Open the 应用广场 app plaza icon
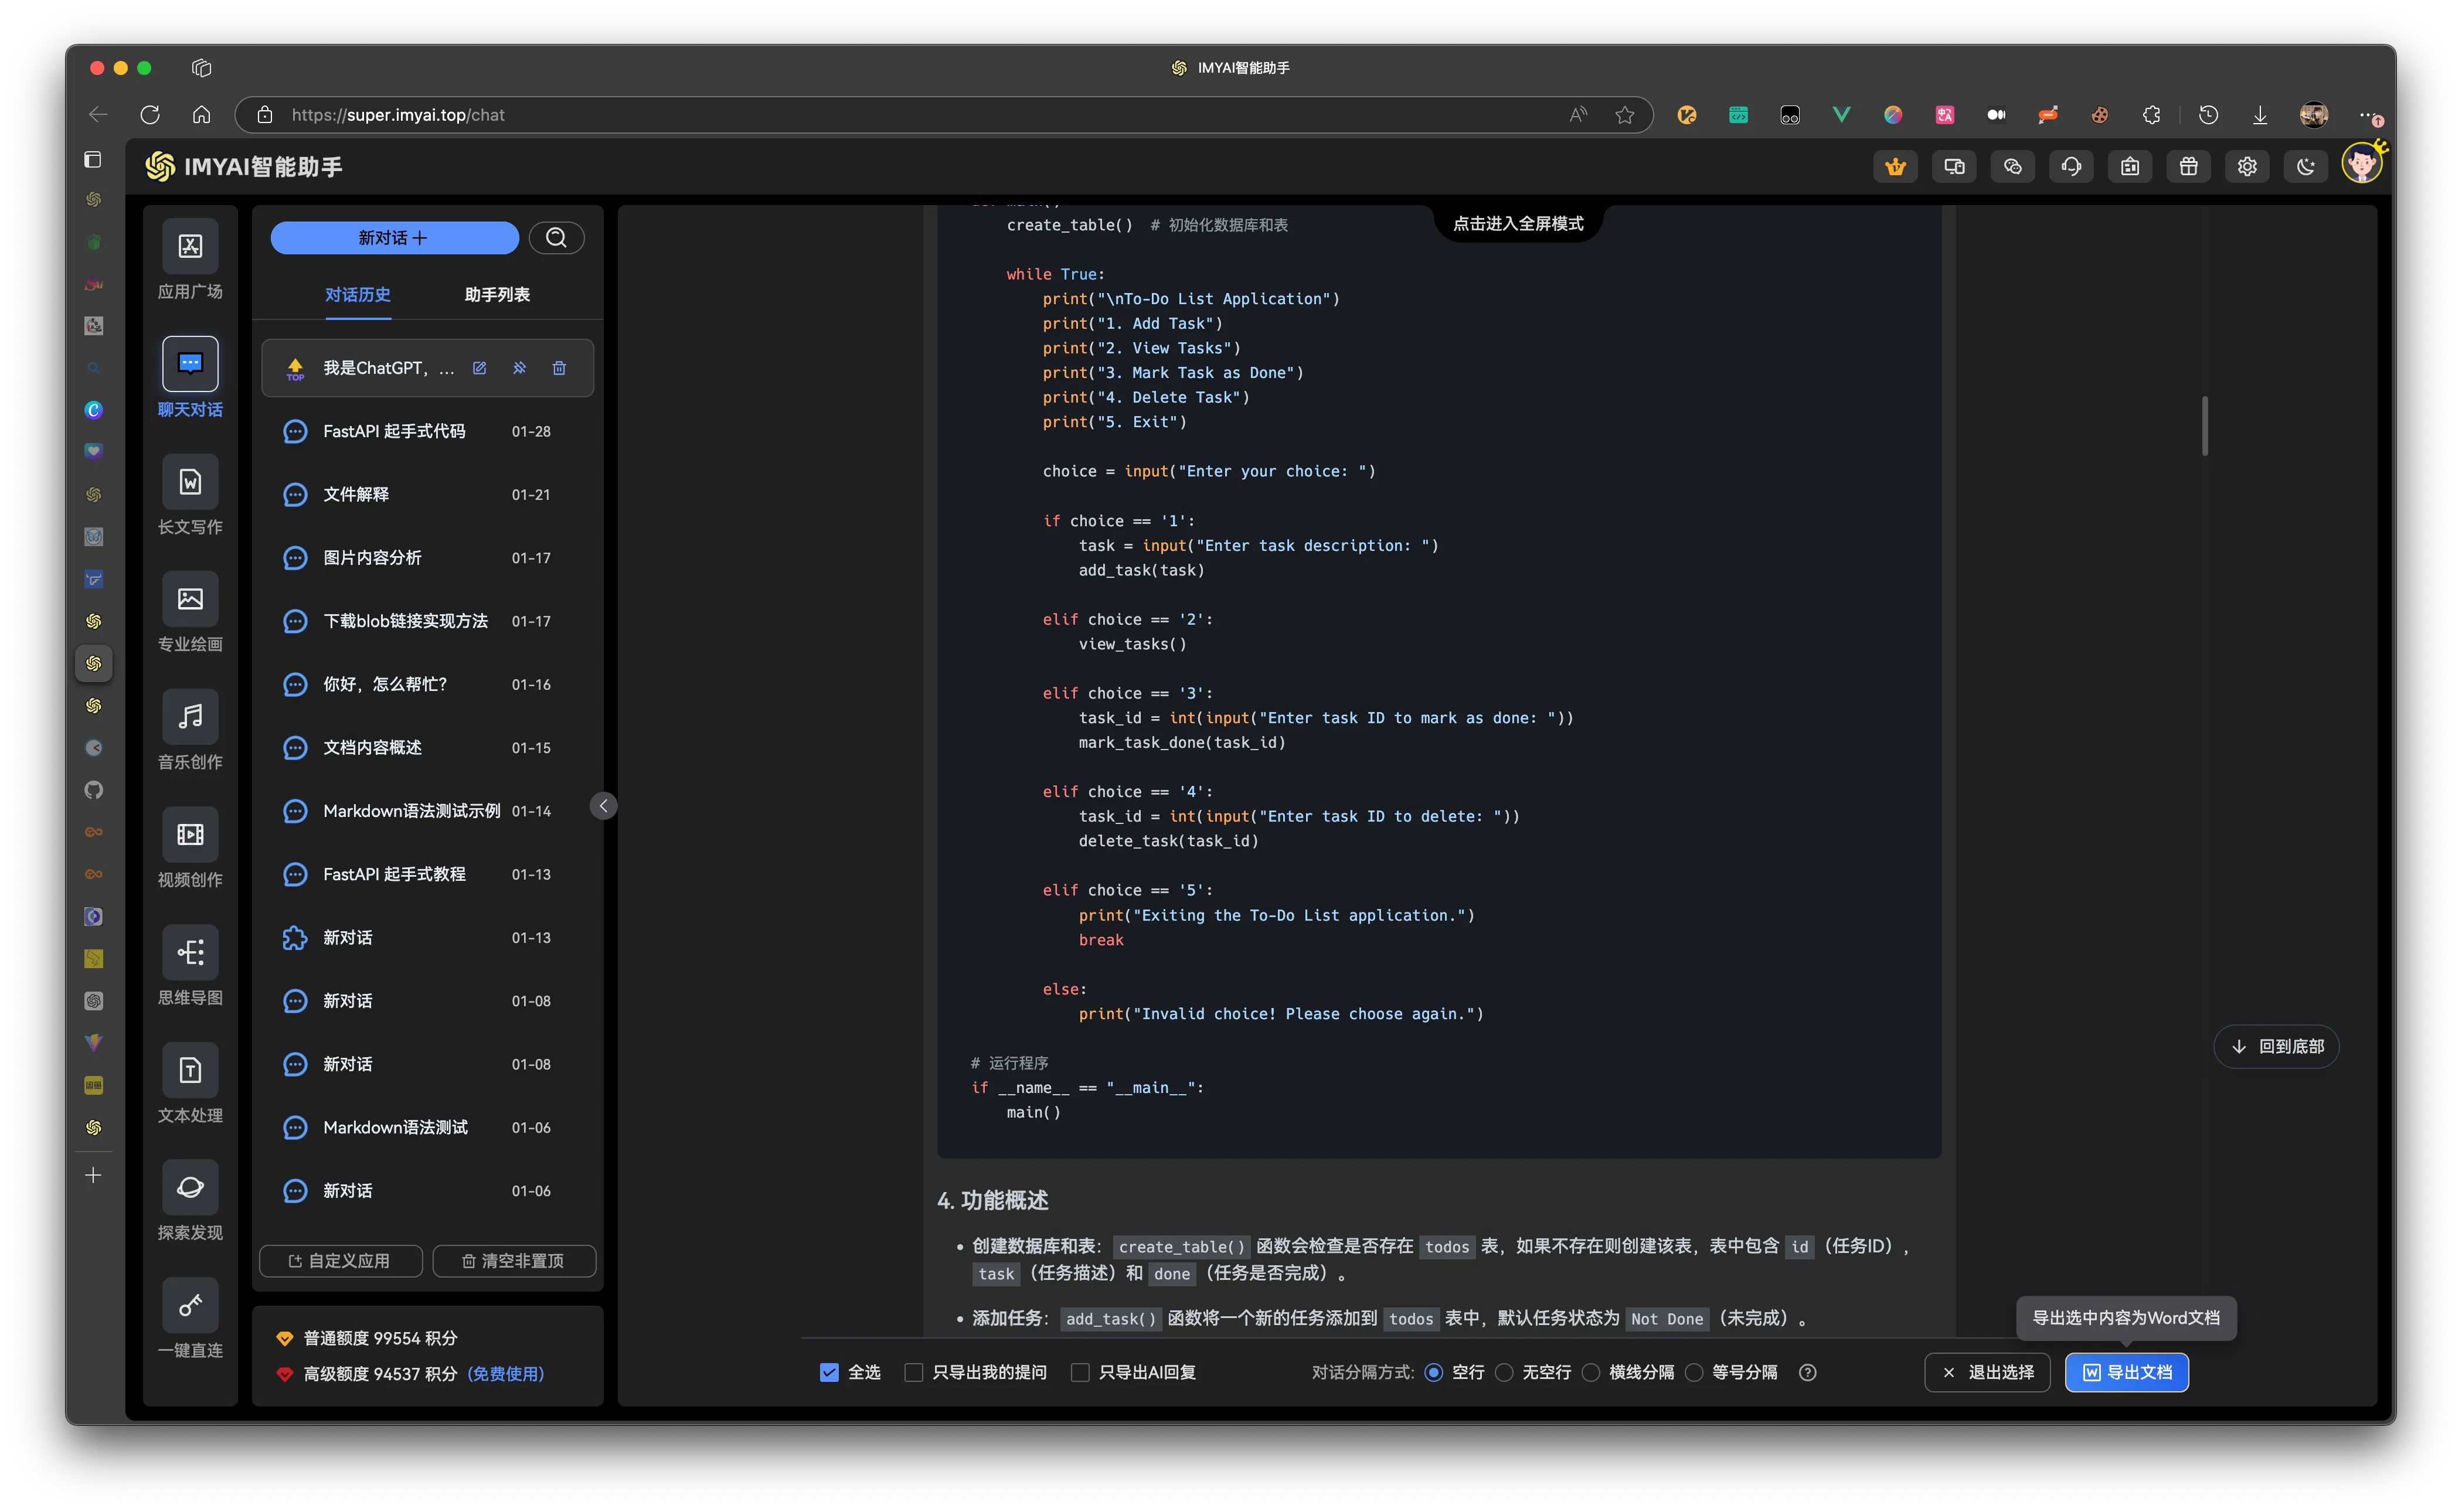 190,246
